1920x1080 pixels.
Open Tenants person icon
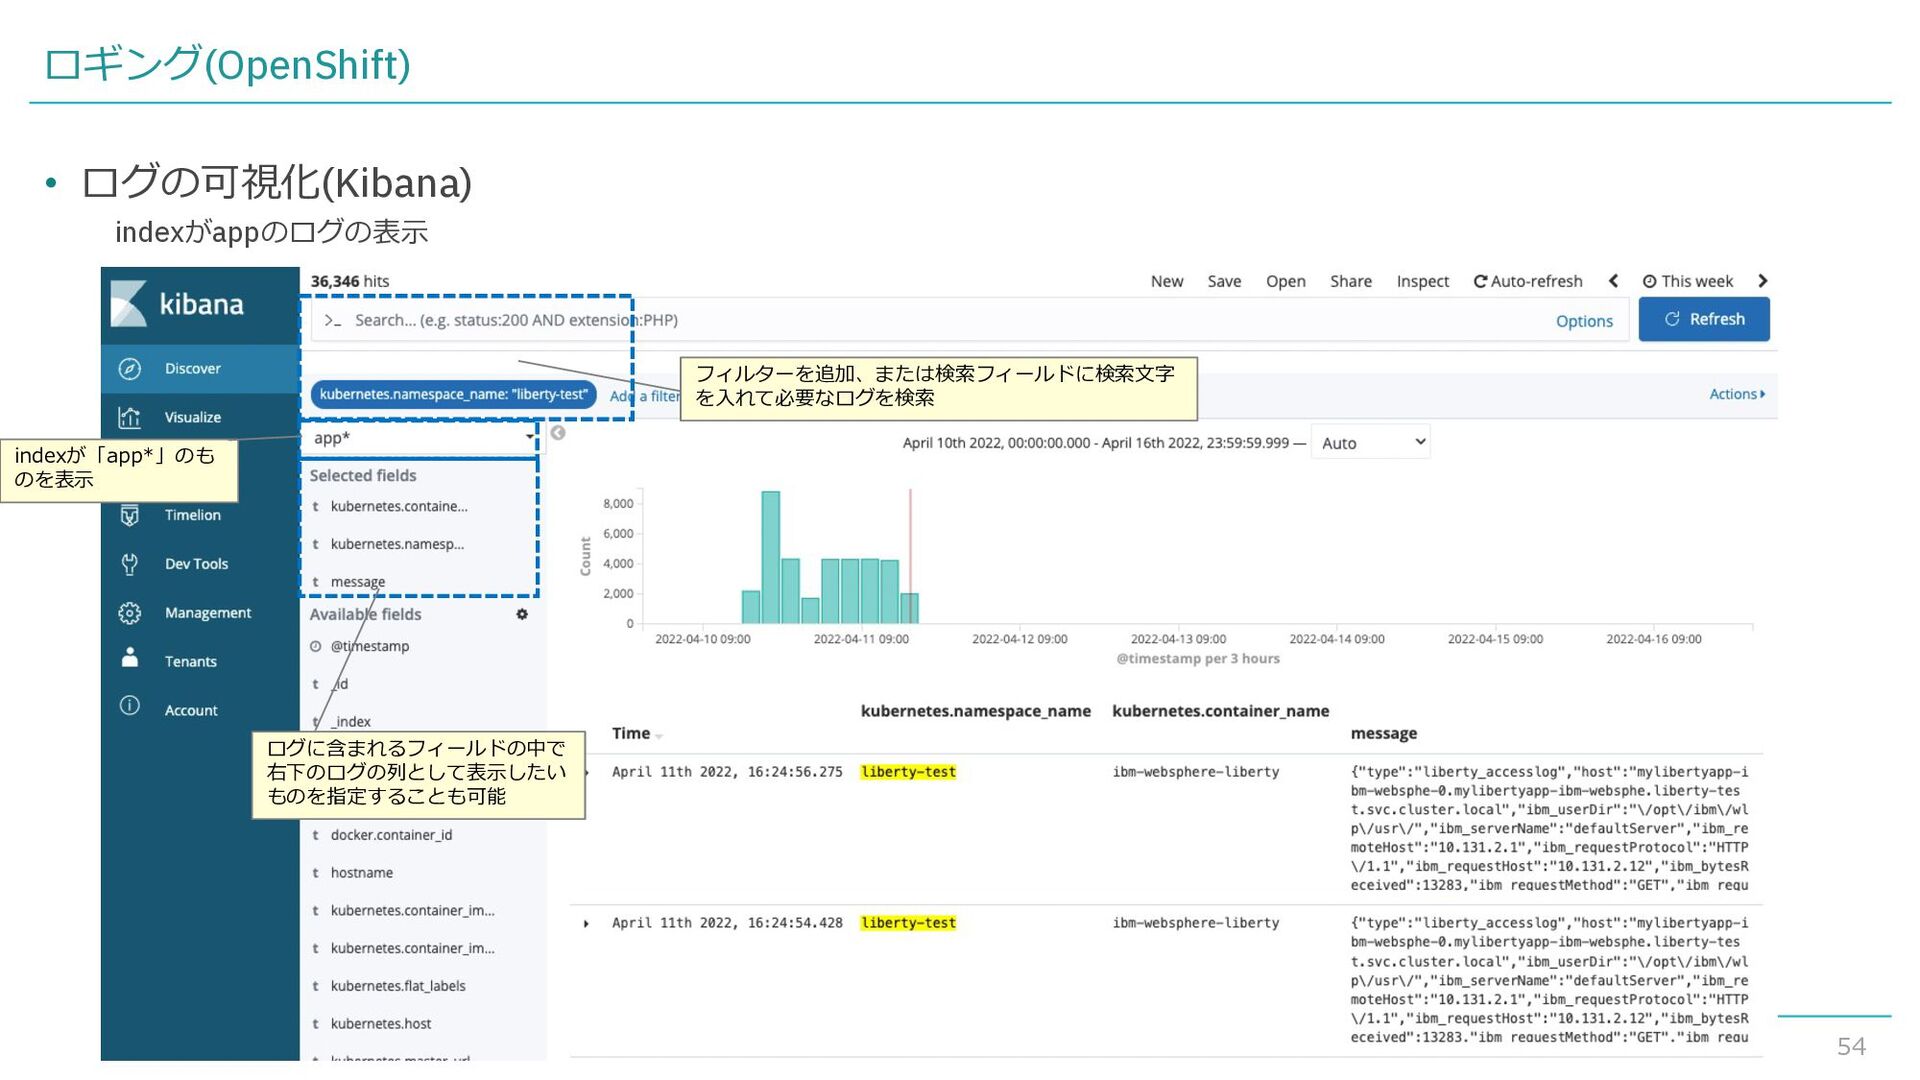(130, 658)
